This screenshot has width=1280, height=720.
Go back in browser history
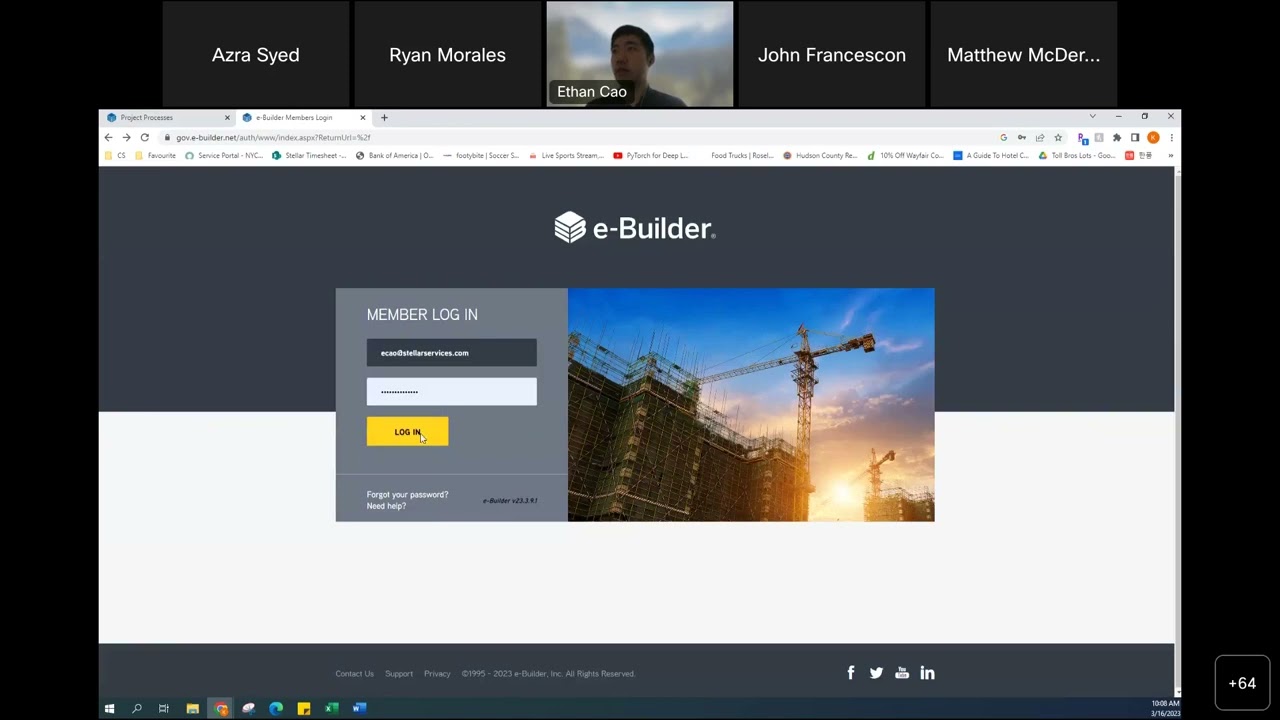[x=109, y=137]
